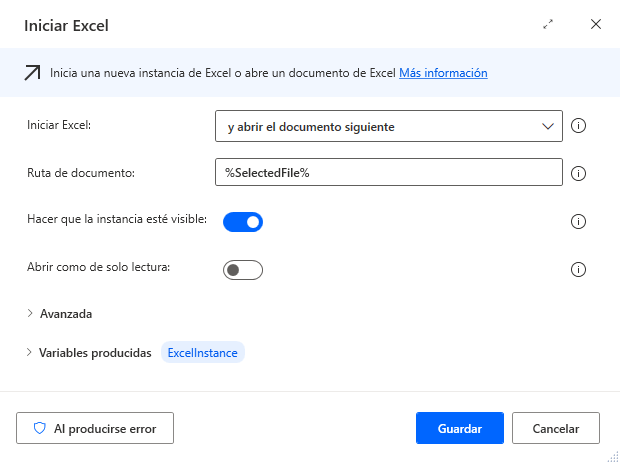This screenshot has width=620, height=464.
Task: Click the Ruta de documento label
Action: (x=81, y=173)
